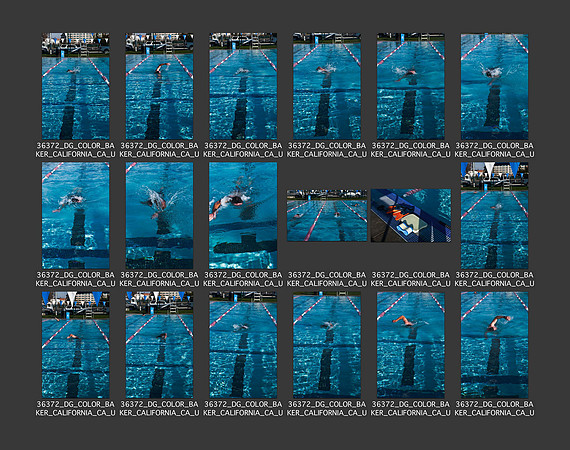The image size is (570, 450).
Task: Select first thumbnail in the middle row
Action: tap(76, 215)
